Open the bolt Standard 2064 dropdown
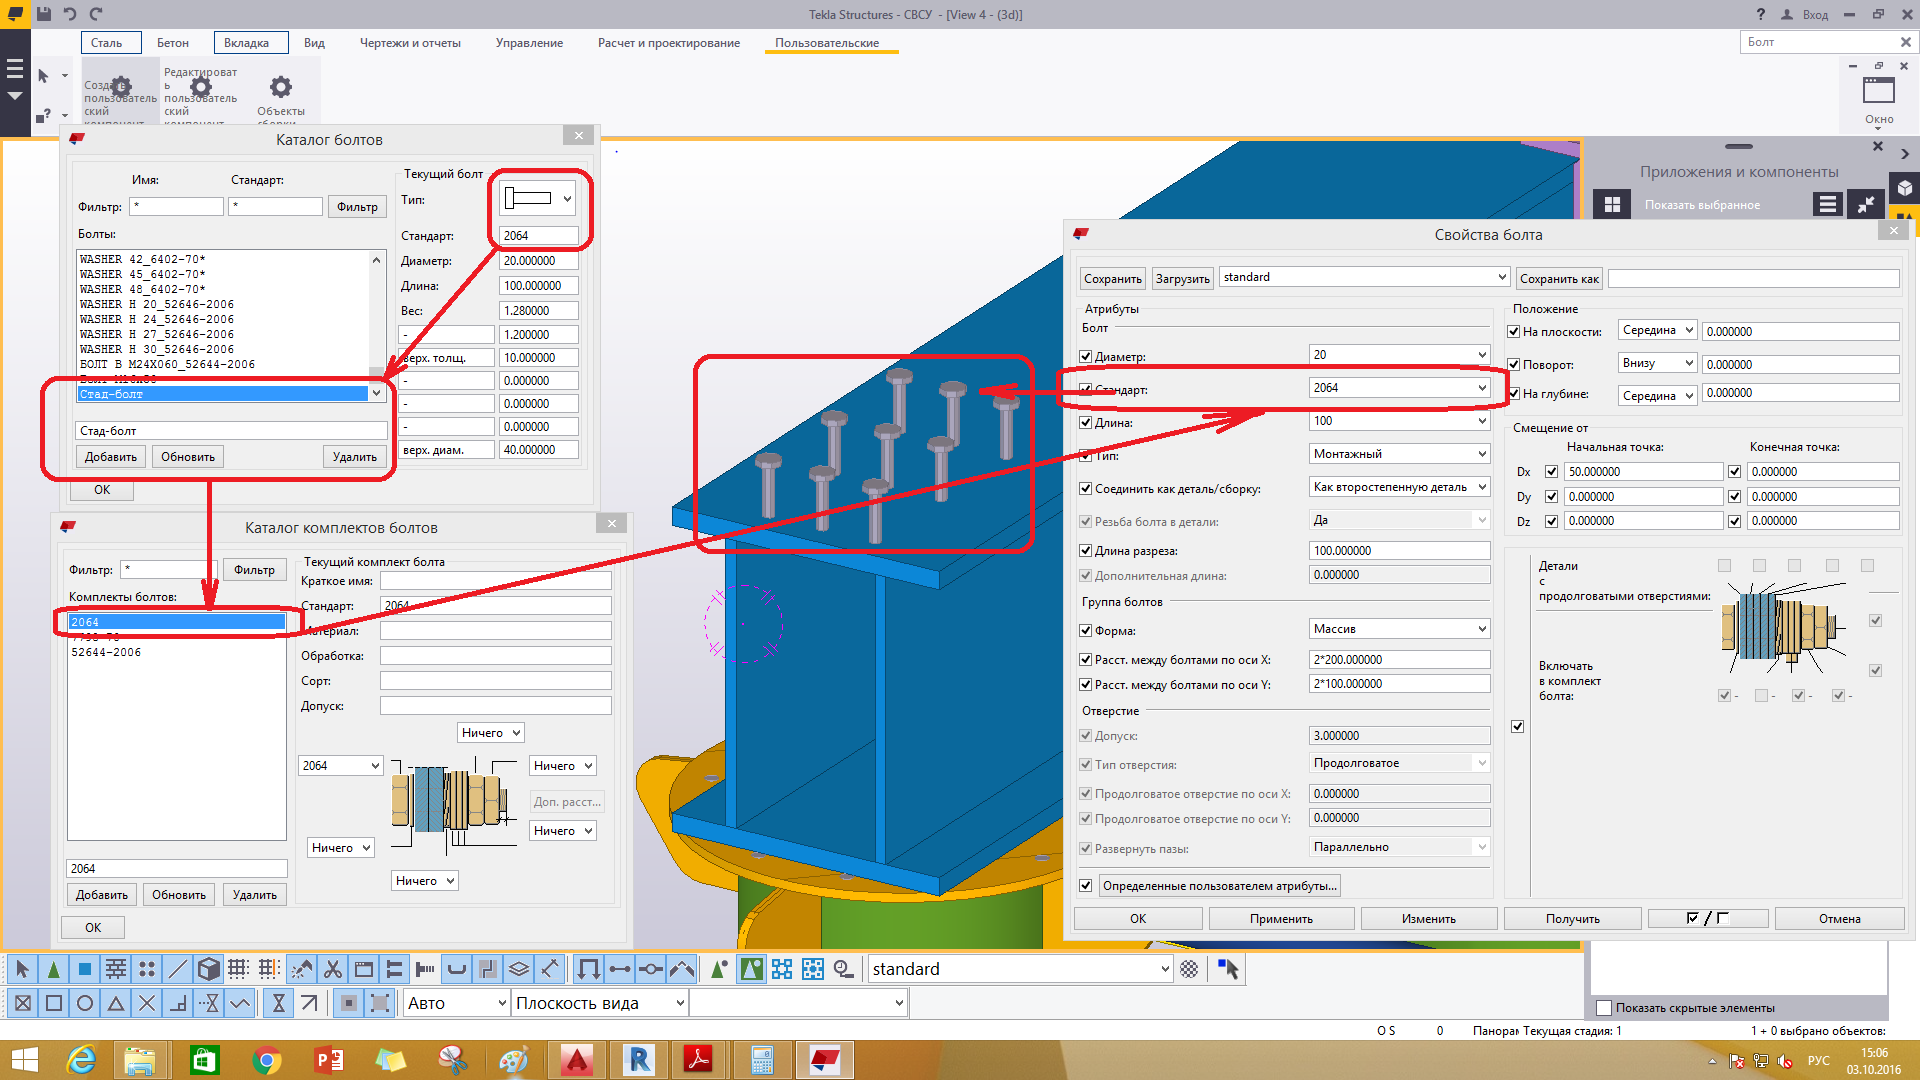Image resolution: width=1920 pixels, height=1080 pixels. pos(1482,388)
